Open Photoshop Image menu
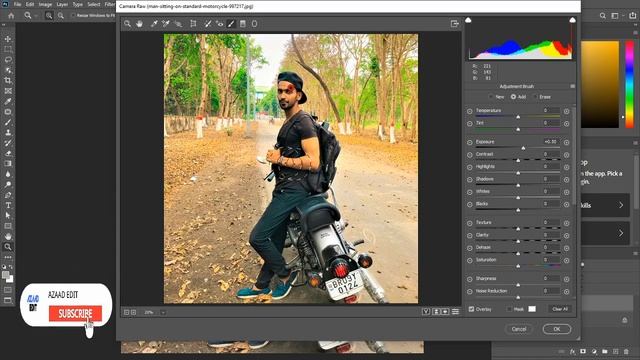Viewport: 640px width, 360px height. [x=45, y=4]
